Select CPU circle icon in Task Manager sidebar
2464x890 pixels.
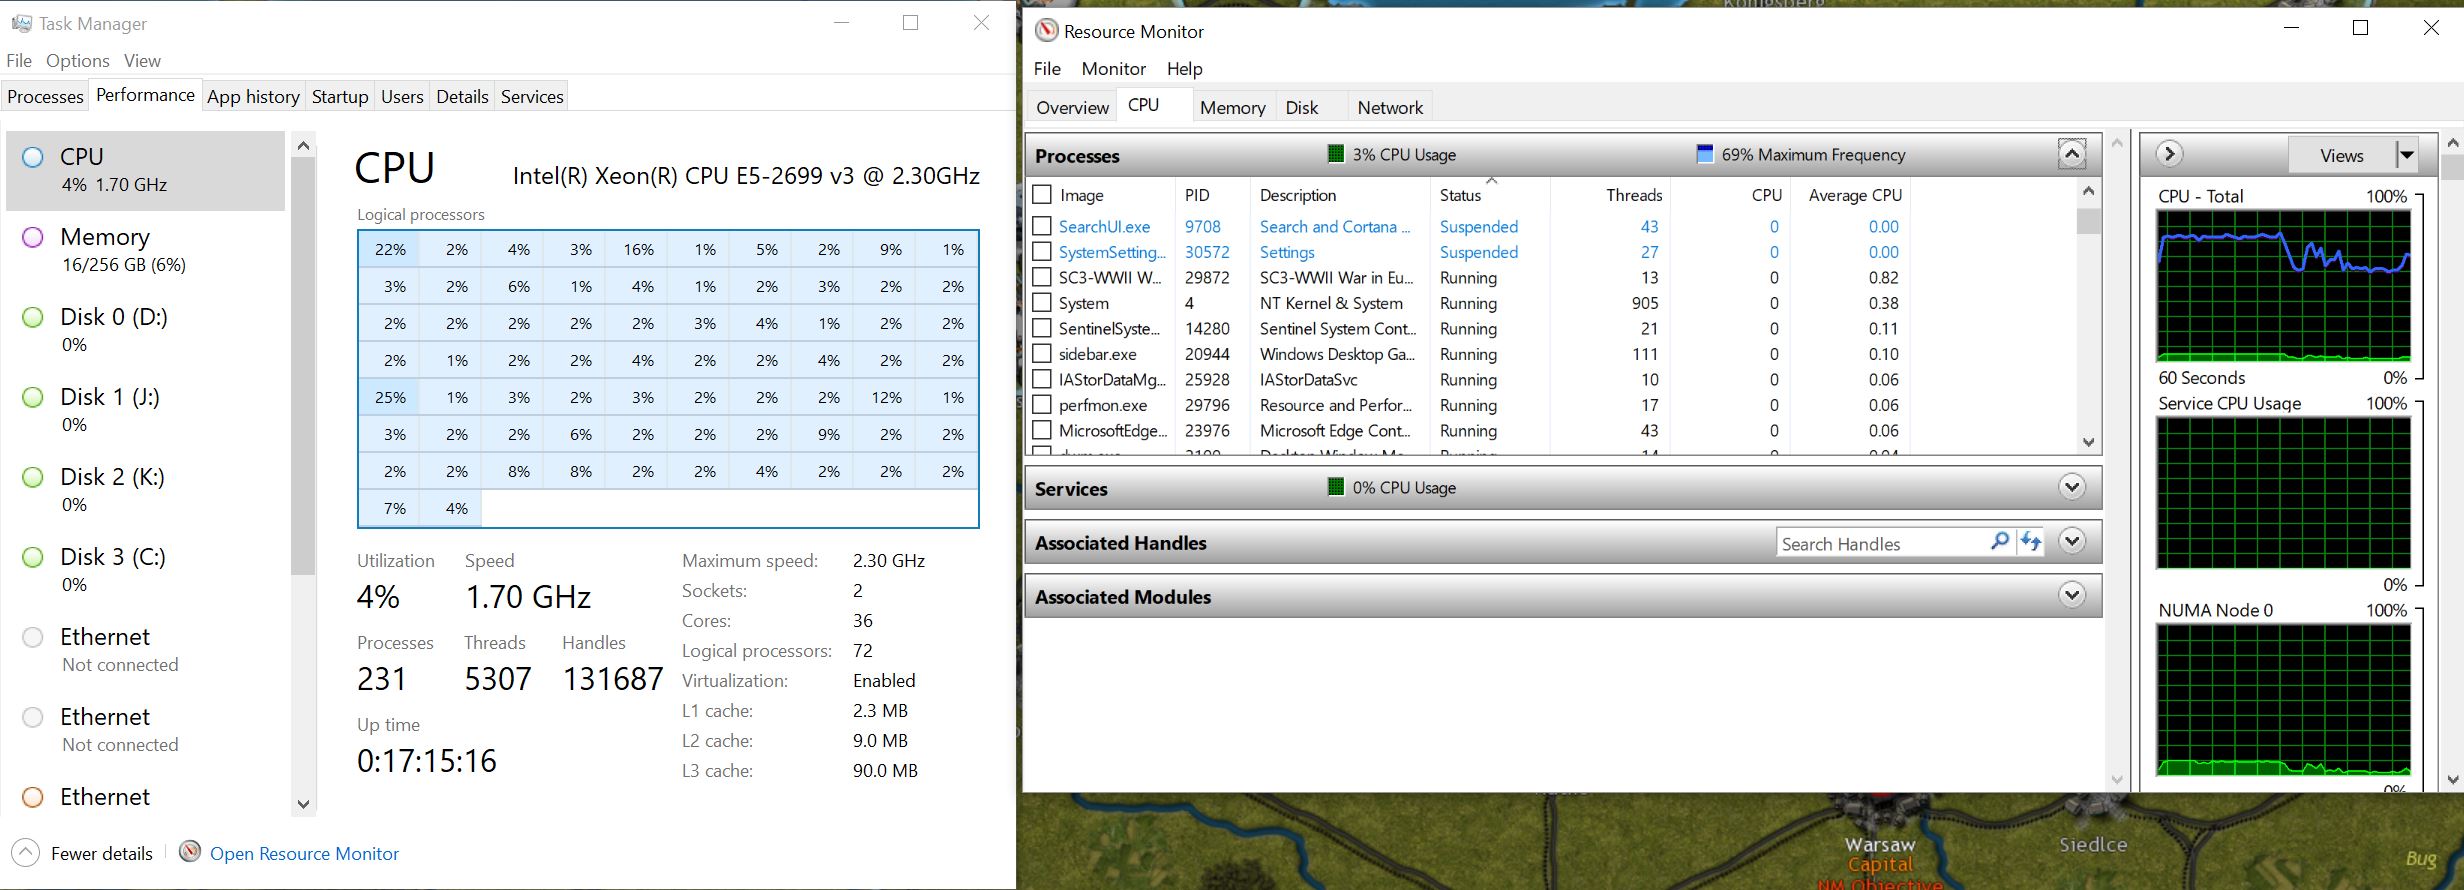click(x=33, y=157)
